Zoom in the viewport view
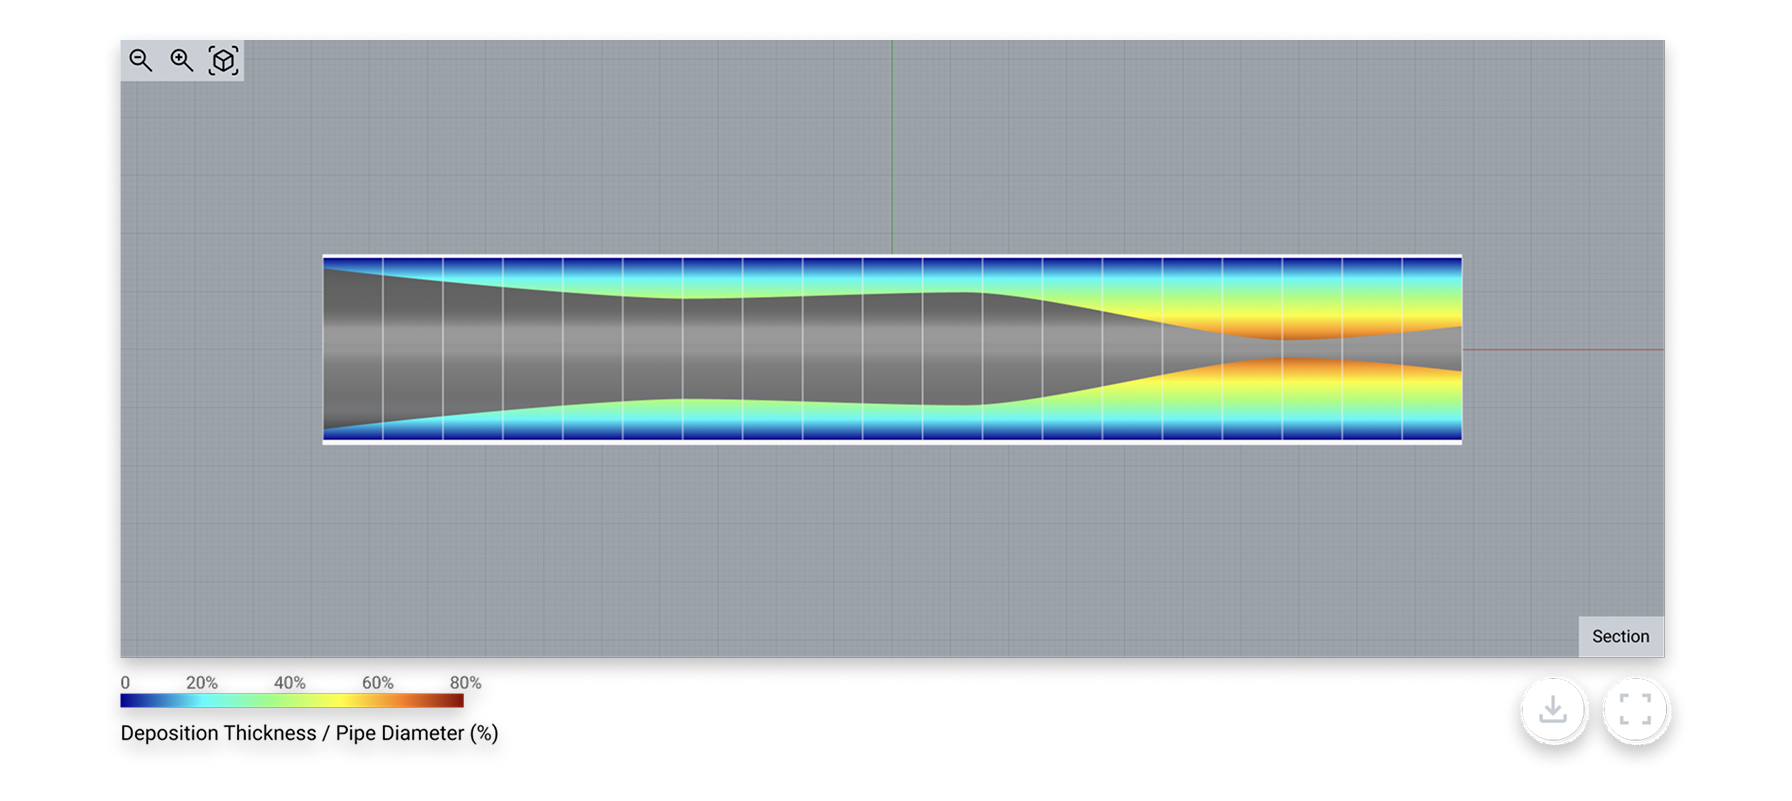 [x=182, y=61]
